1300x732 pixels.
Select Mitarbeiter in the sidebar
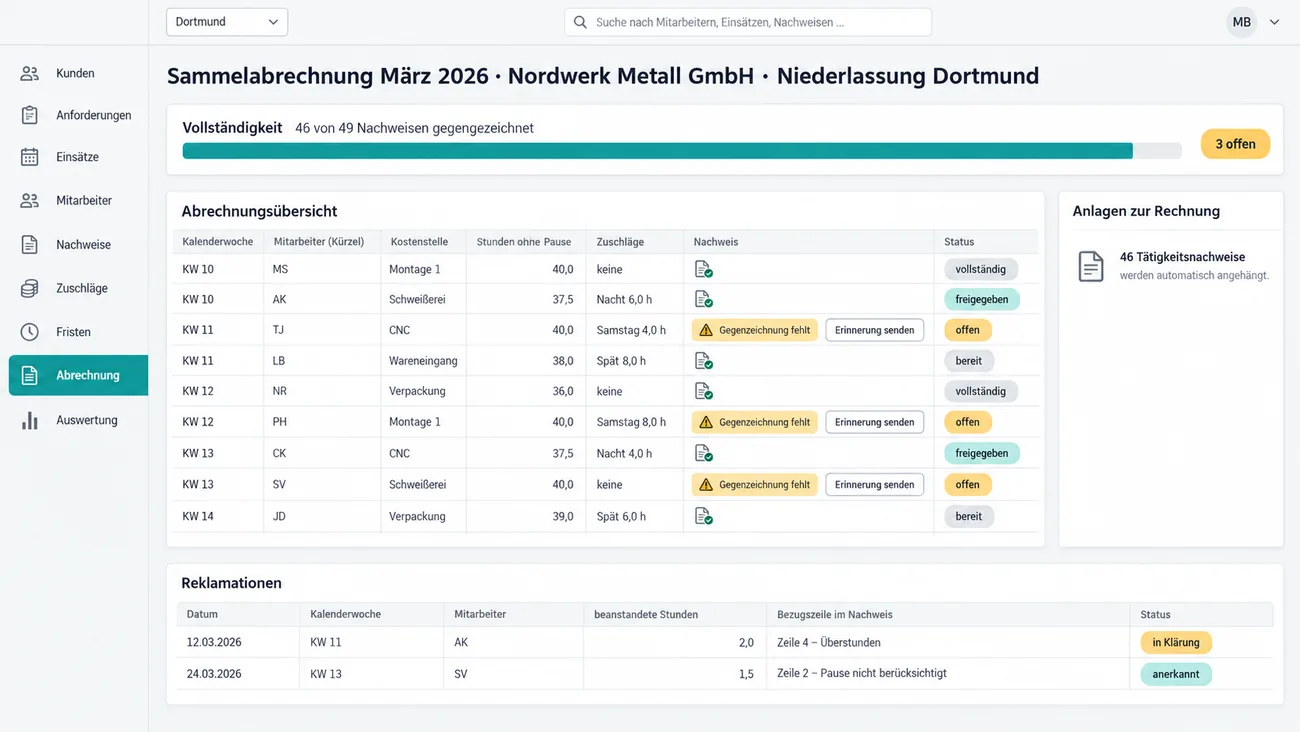point(78,200)
